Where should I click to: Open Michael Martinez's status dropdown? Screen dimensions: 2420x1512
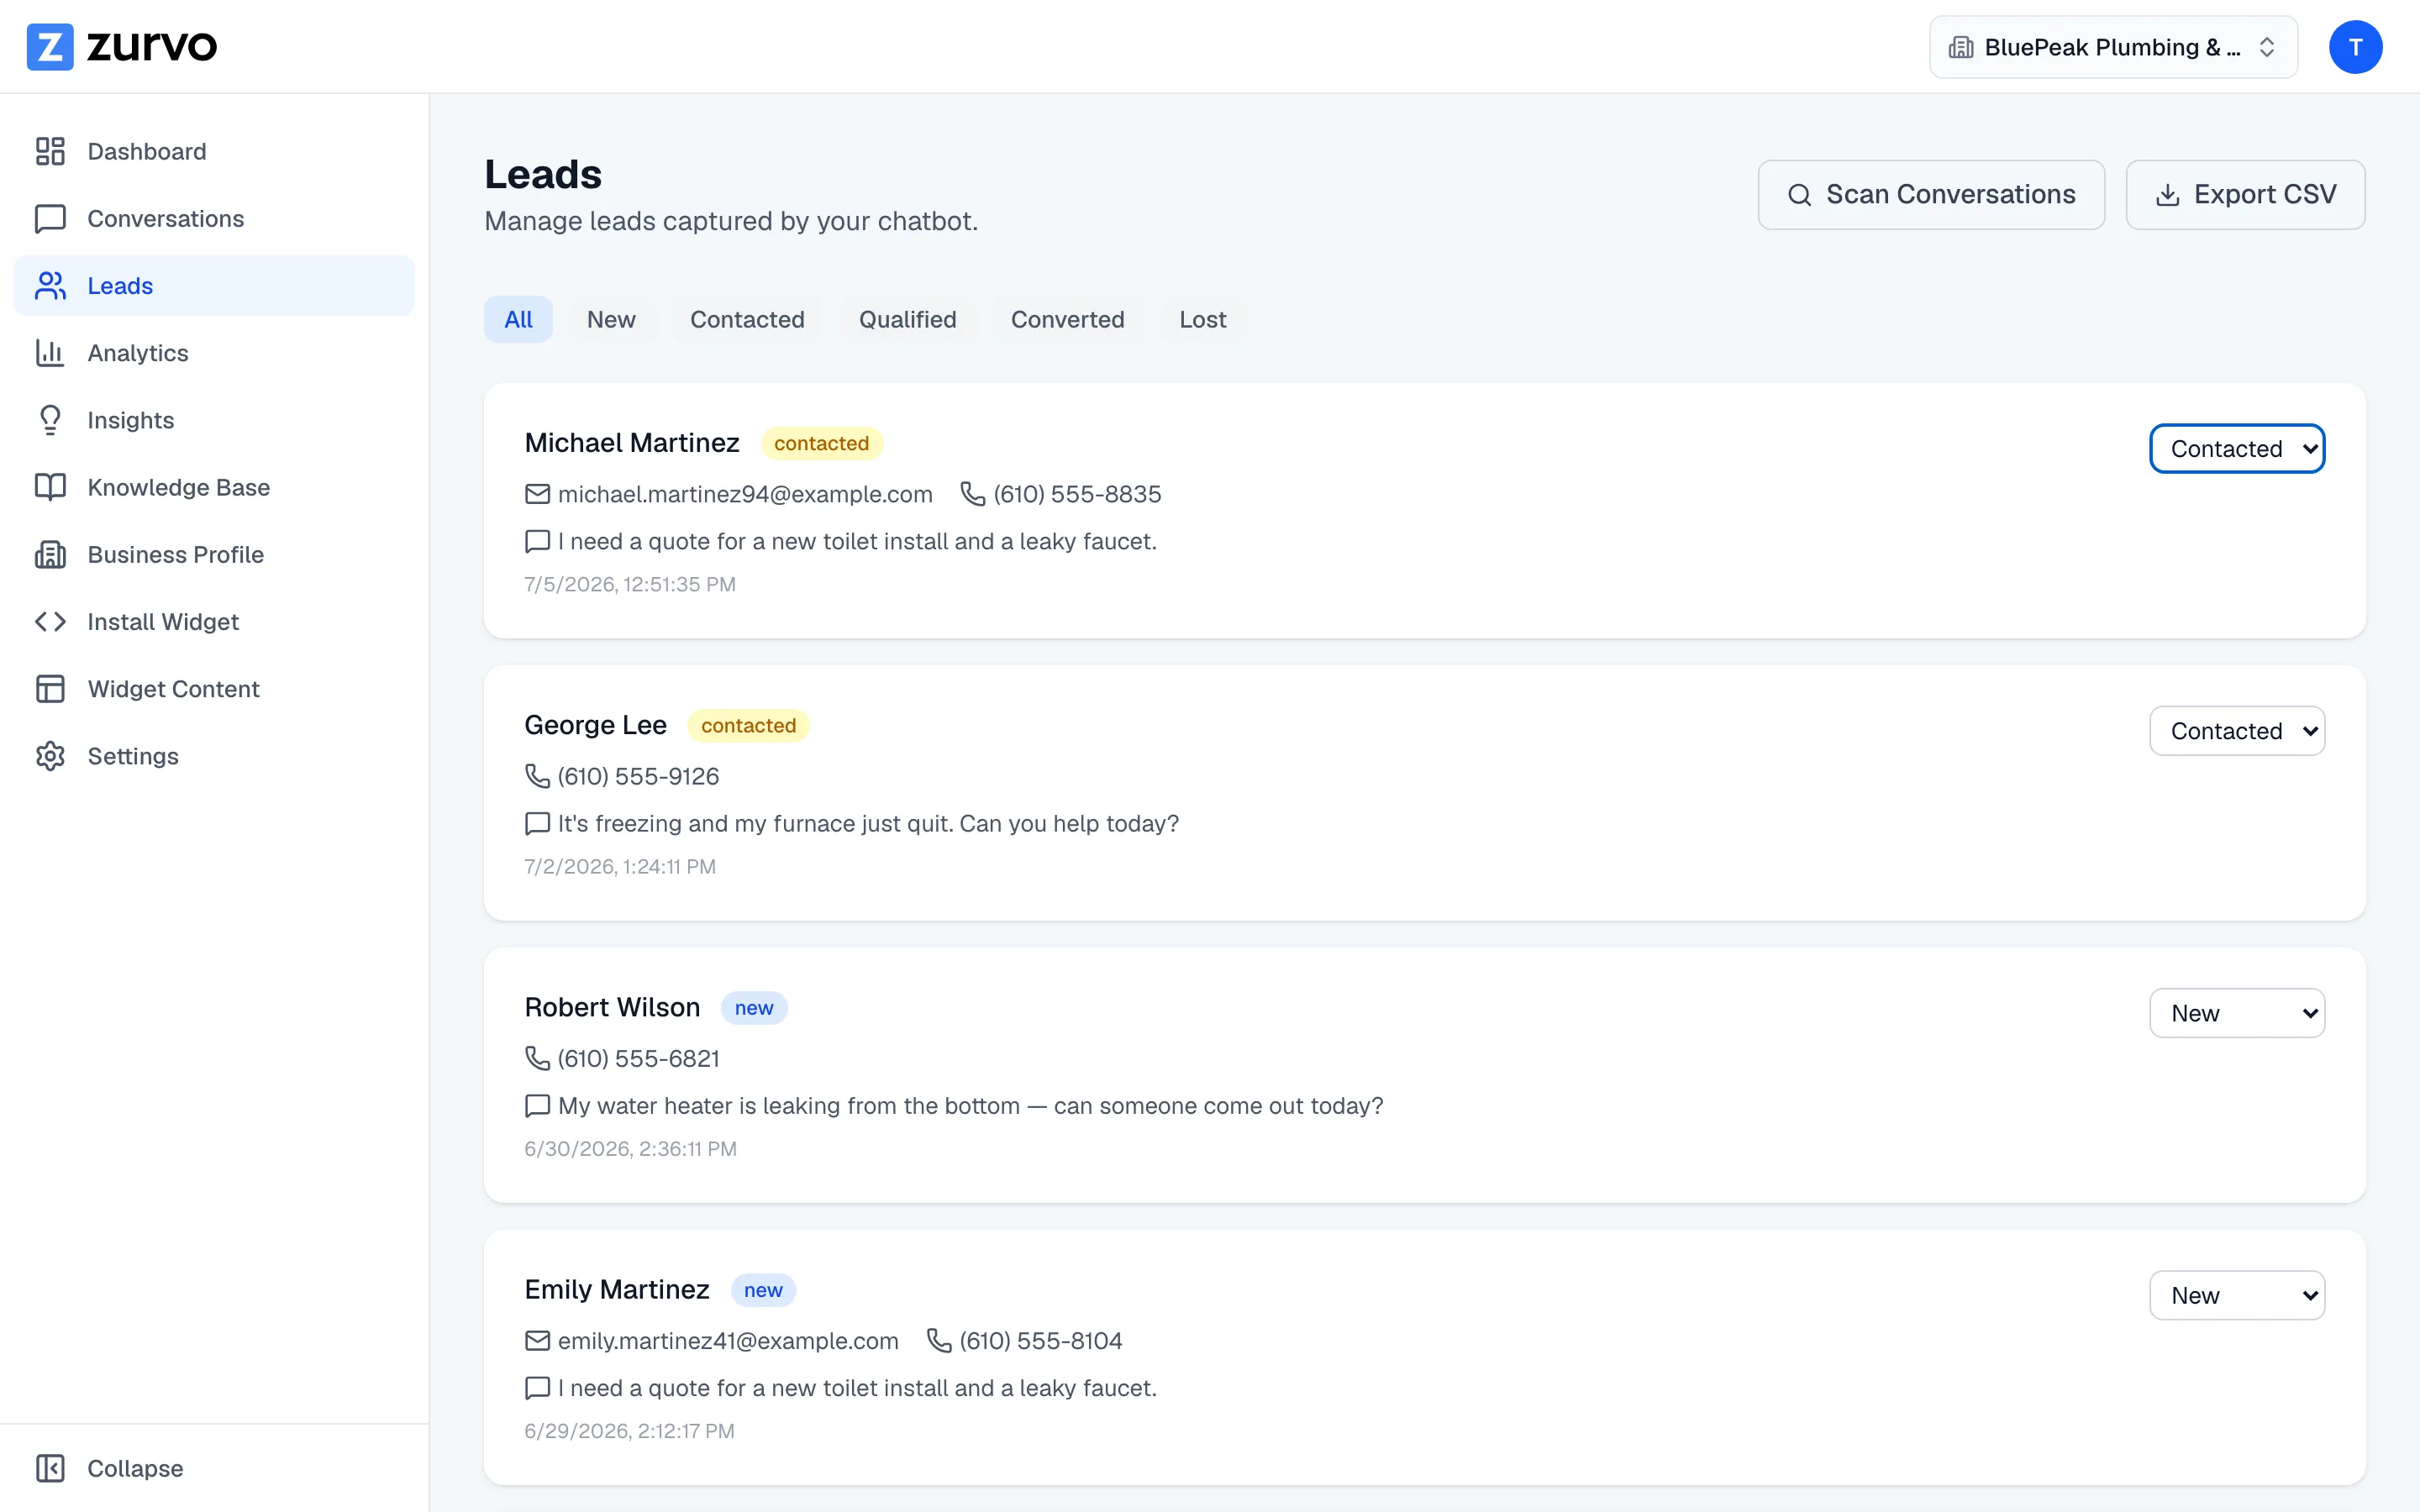pyautogui.click(x=2236, y=448)
